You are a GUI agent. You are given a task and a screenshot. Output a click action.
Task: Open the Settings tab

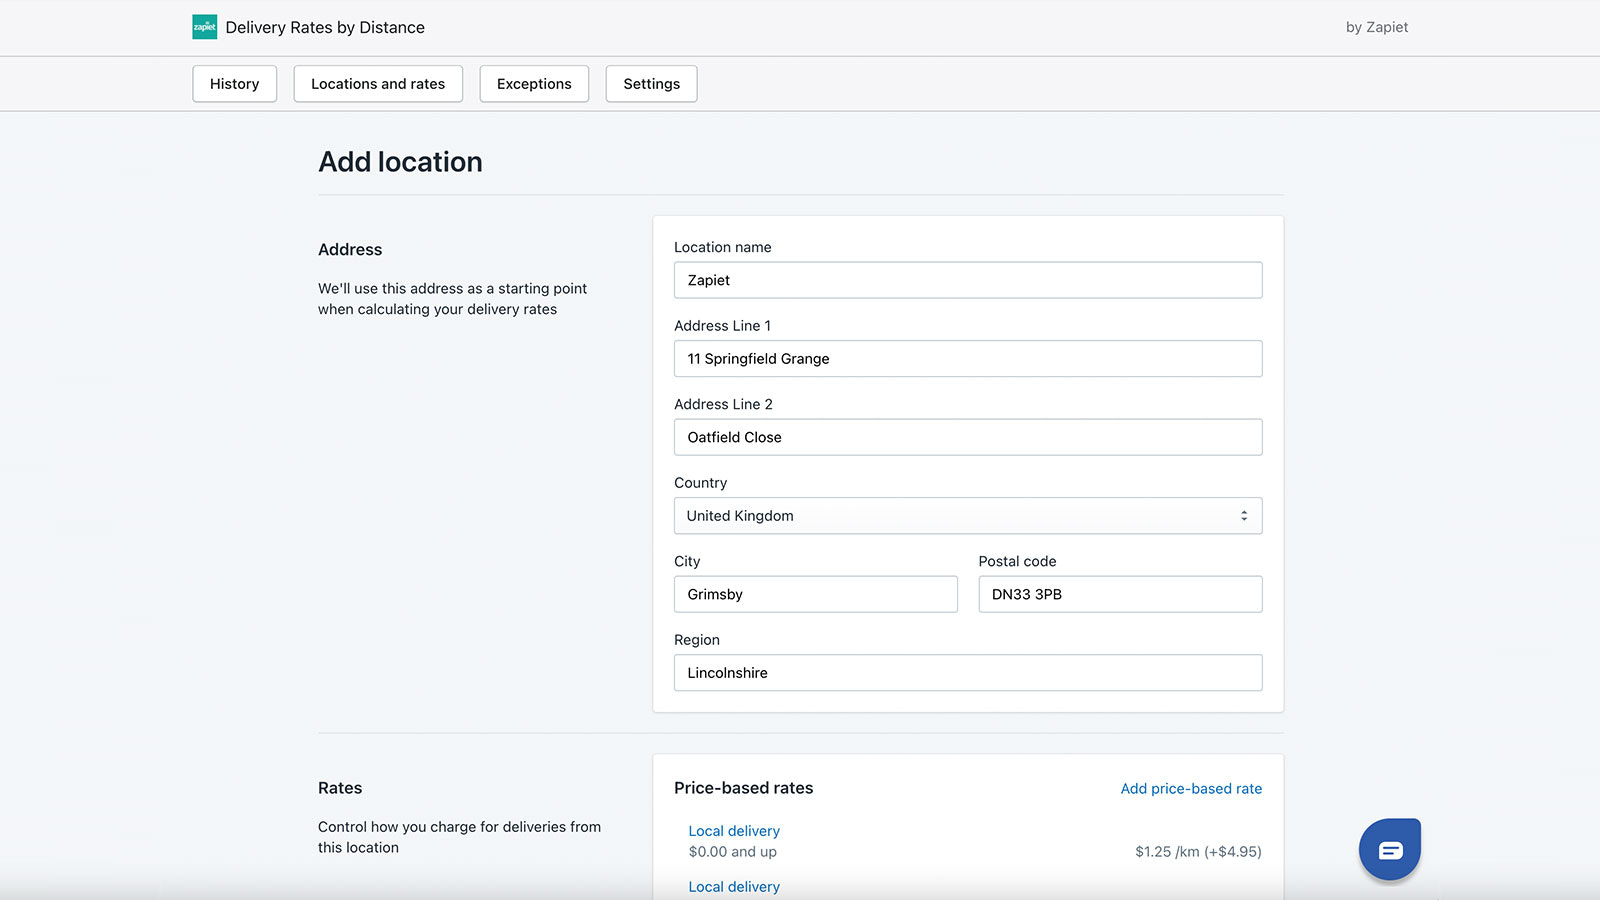click(x=651, y=84)
